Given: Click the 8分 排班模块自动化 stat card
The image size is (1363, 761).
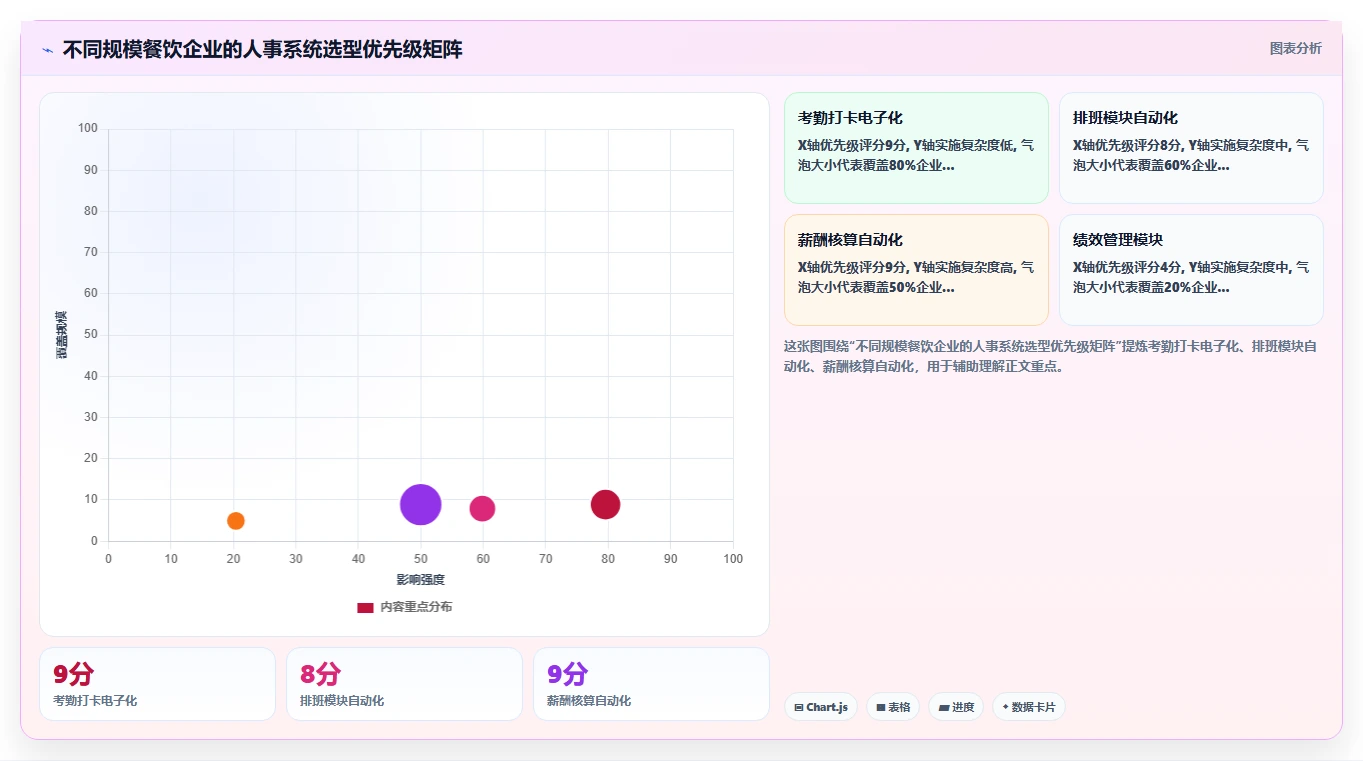Looking at the screenshot, I should pyautogui.click(x=404, y=684).
